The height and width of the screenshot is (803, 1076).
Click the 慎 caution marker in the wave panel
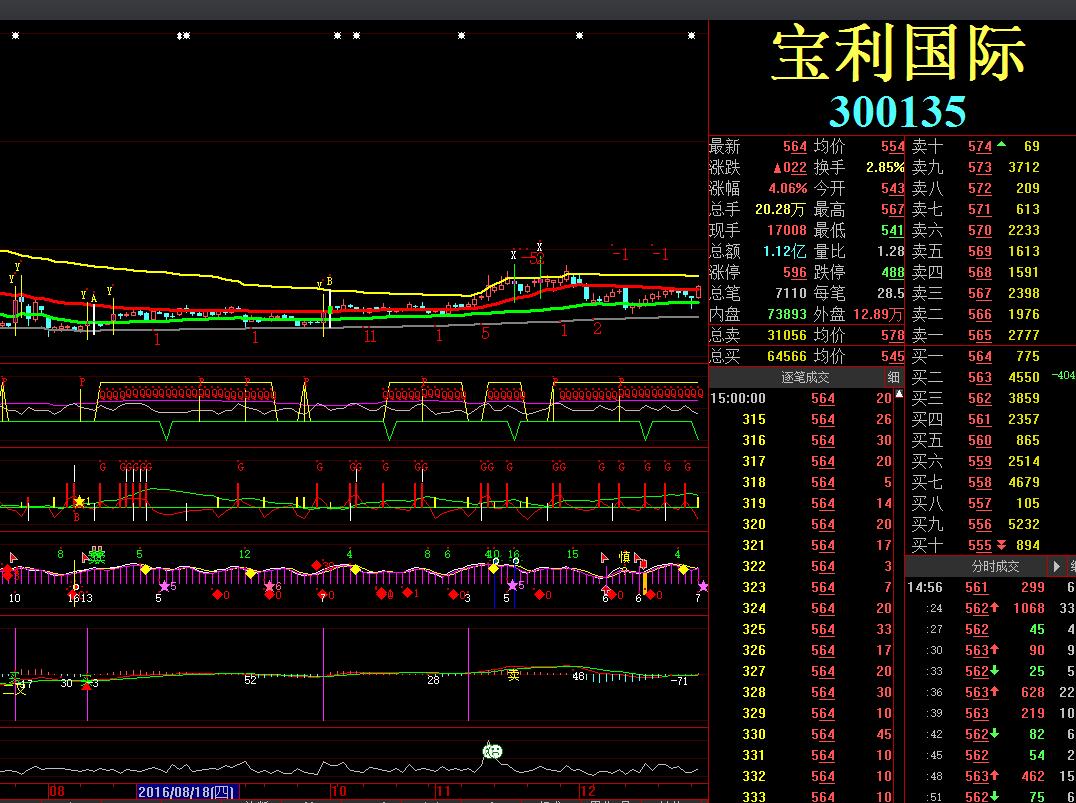pyautogui.click(x=624, y=557)
